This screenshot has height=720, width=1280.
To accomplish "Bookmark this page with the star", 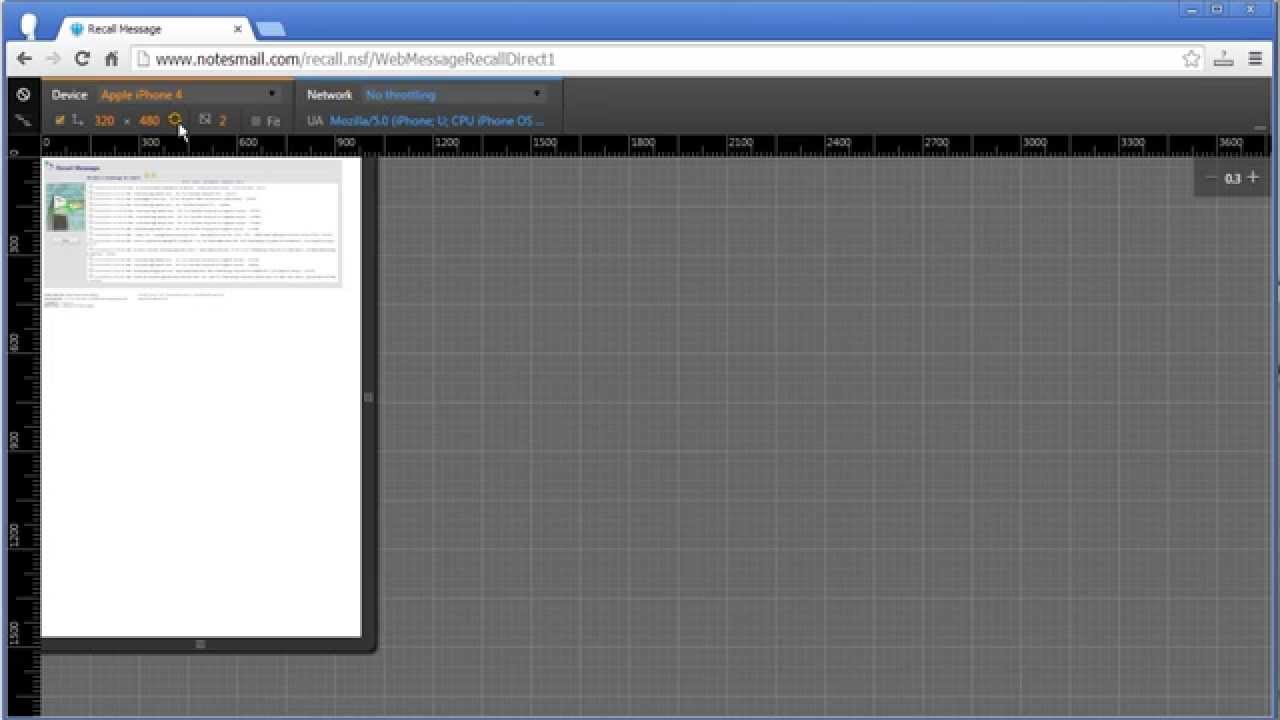I will pyautogui.click(x=1191, y=59).
